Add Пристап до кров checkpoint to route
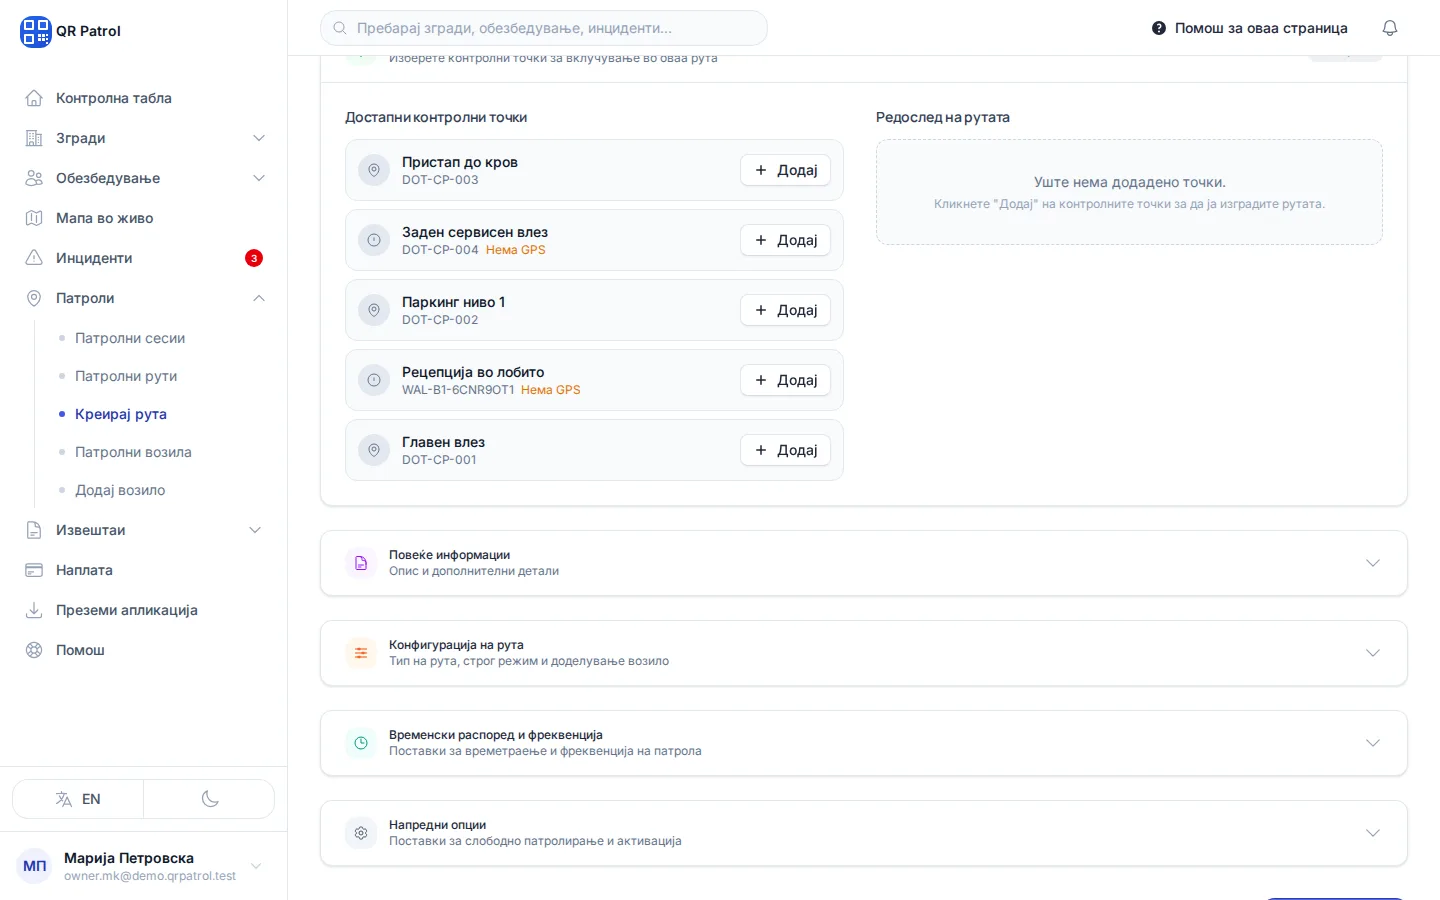Image resolution: width=1440 pixels, height=900 pixels. click(786, 170)
